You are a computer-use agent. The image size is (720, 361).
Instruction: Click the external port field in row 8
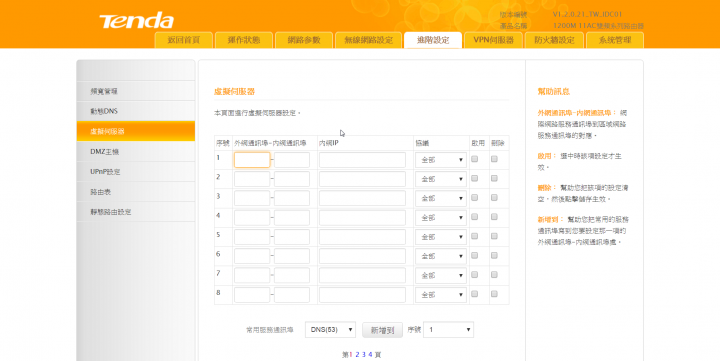252,295
